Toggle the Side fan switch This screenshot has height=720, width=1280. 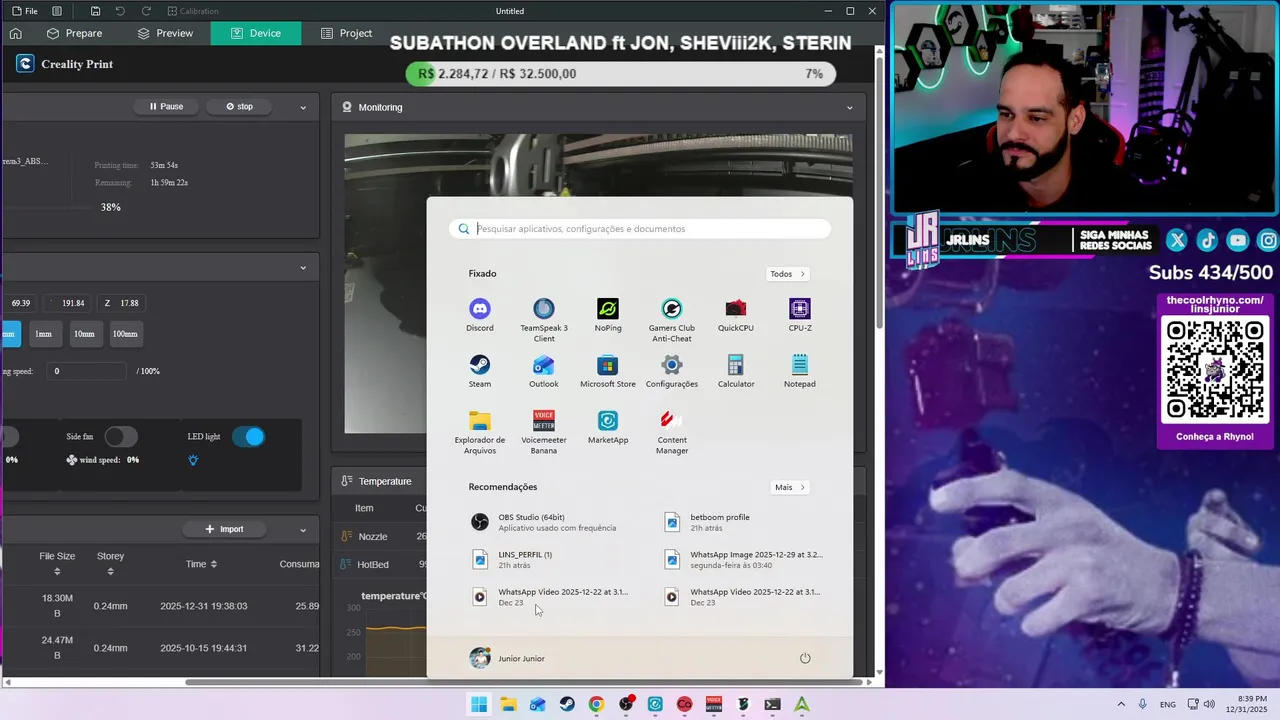121,436
